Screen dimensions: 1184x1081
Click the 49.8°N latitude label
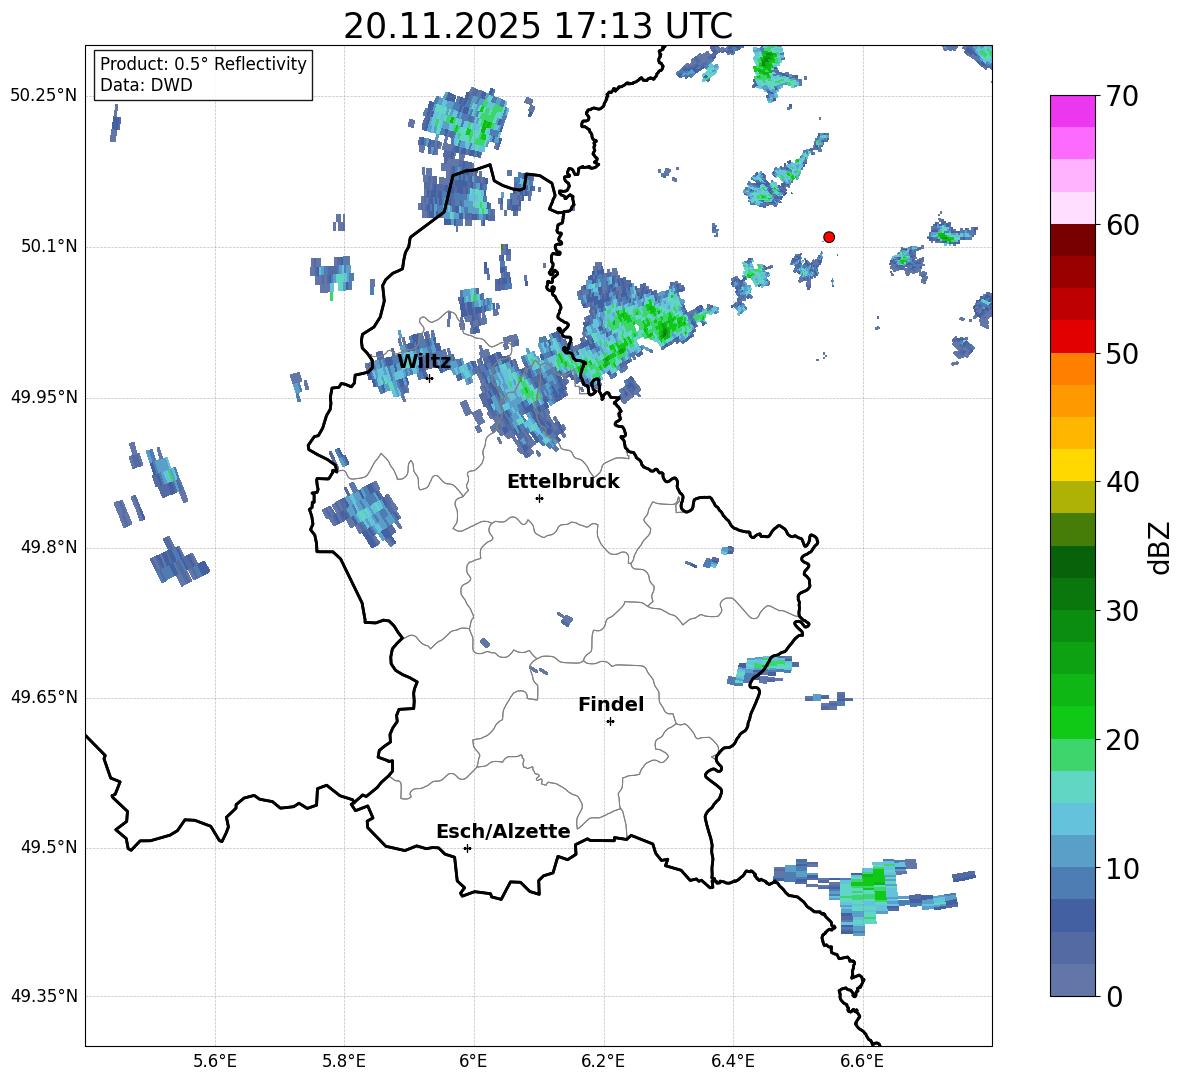49,547
